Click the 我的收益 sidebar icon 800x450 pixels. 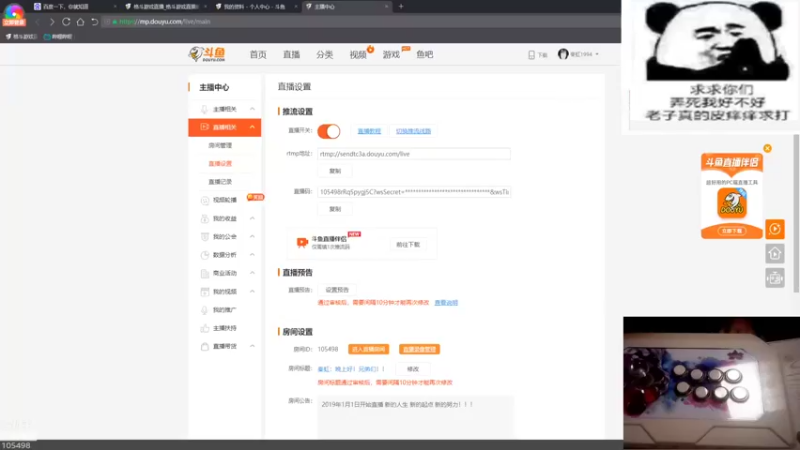click(205, 218)
